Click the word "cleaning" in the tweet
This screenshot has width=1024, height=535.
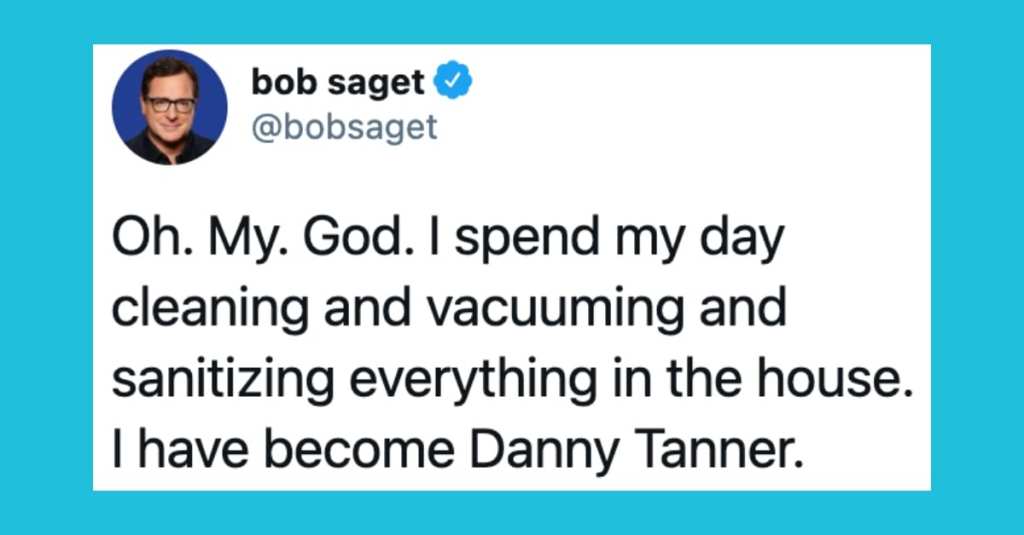[210, 309]
